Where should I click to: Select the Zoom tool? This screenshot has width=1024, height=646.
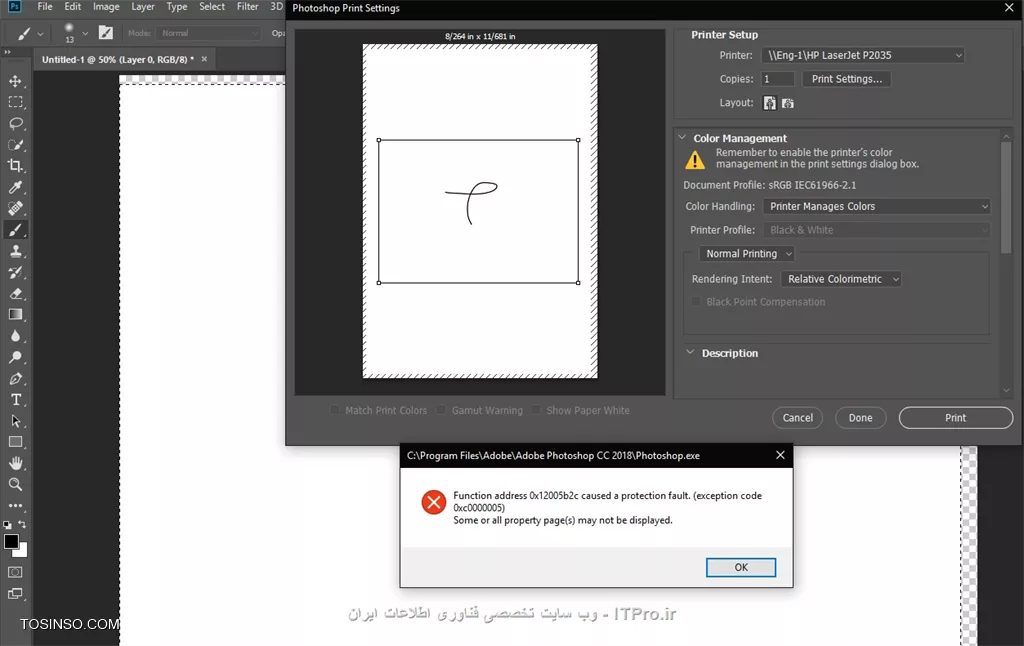(15, 485)
